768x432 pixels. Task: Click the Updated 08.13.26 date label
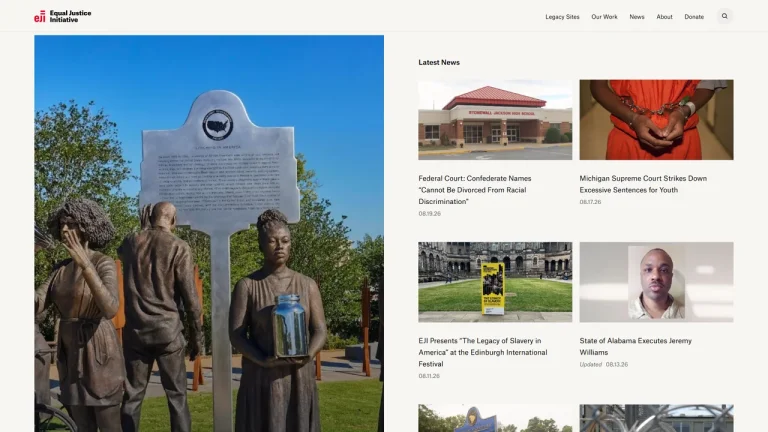point(603,364)
